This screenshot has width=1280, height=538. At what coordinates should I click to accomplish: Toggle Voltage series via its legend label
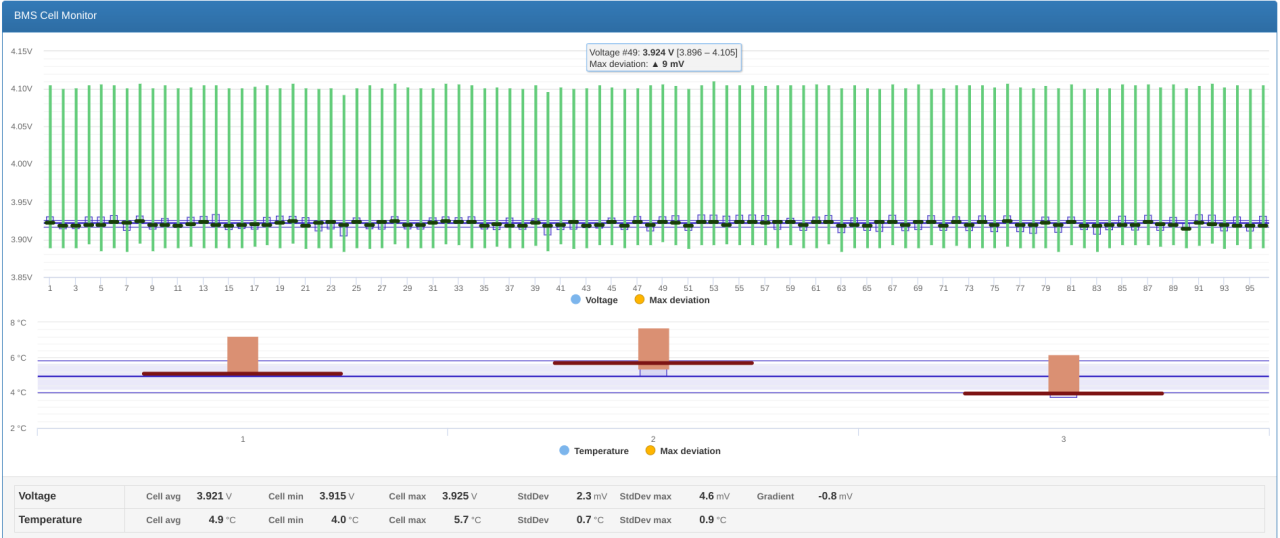[x=601, y=300]
